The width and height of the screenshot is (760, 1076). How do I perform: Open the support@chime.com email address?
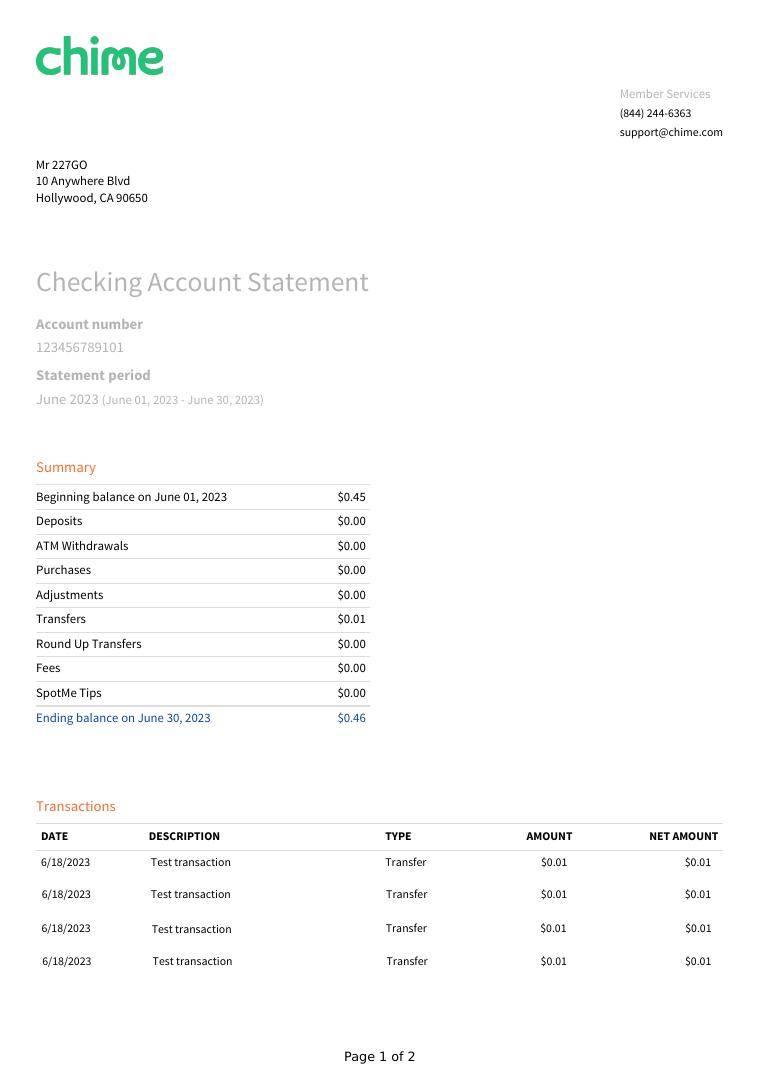[x=671, y=132]
